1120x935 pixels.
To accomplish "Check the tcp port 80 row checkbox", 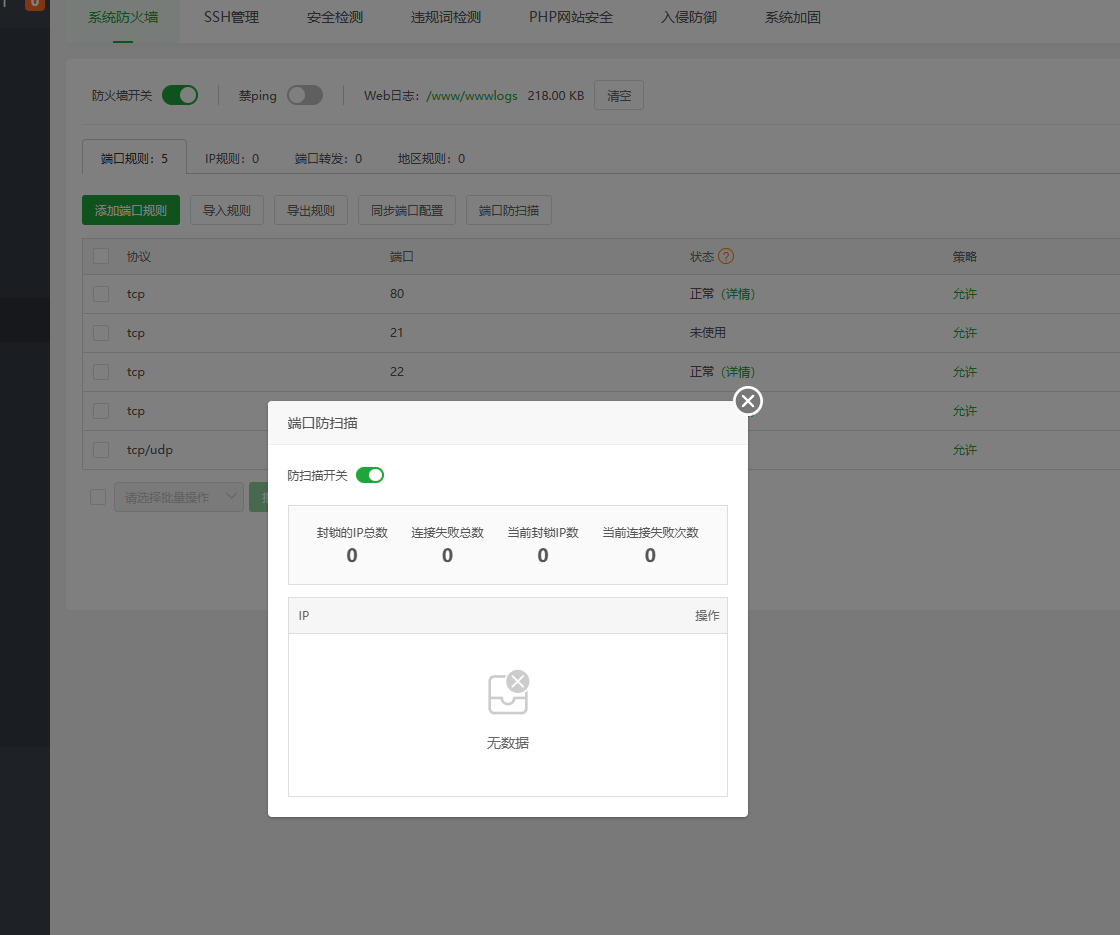I will [x=101, y=294].
